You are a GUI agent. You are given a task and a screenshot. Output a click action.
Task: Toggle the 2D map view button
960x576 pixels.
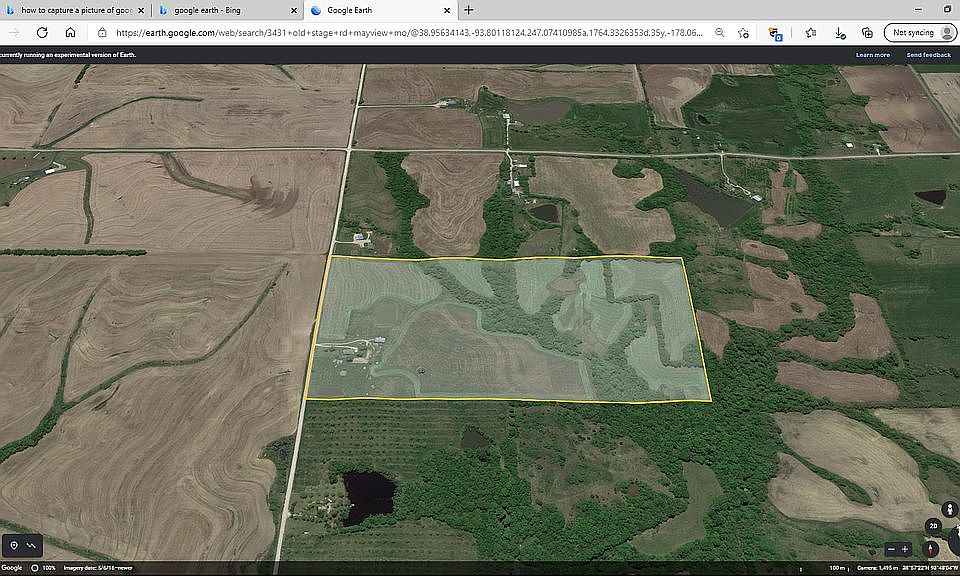coord(932,526)
